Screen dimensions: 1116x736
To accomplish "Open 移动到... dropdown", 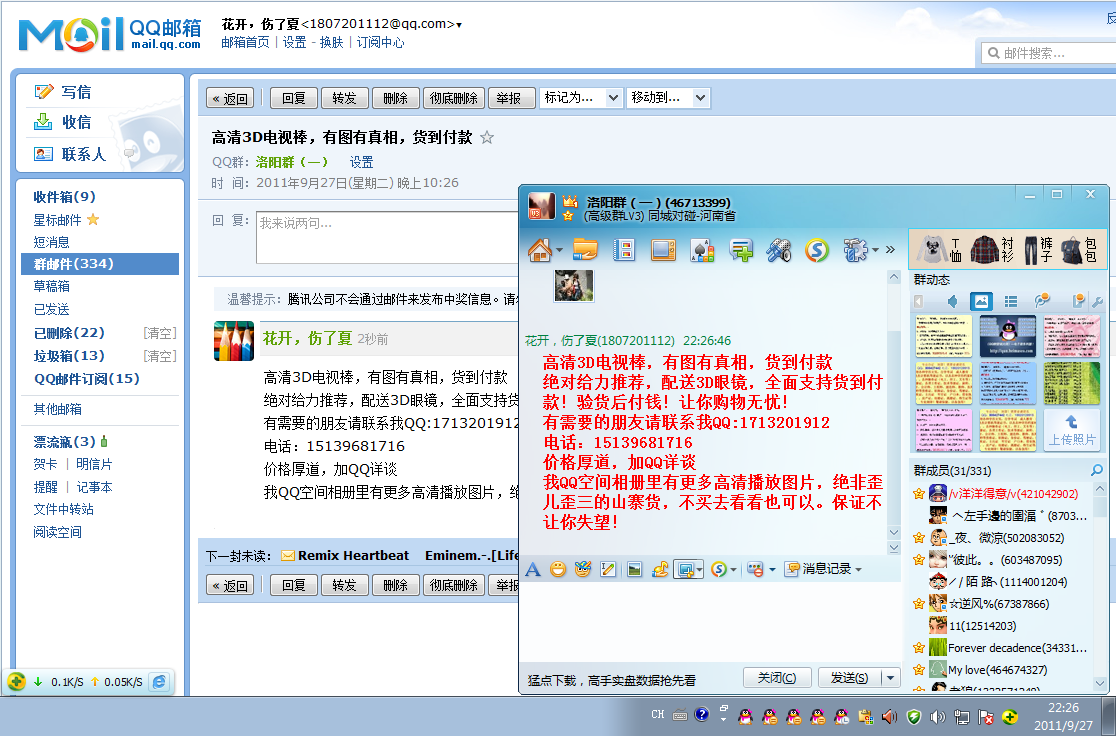I will [668, 98].
